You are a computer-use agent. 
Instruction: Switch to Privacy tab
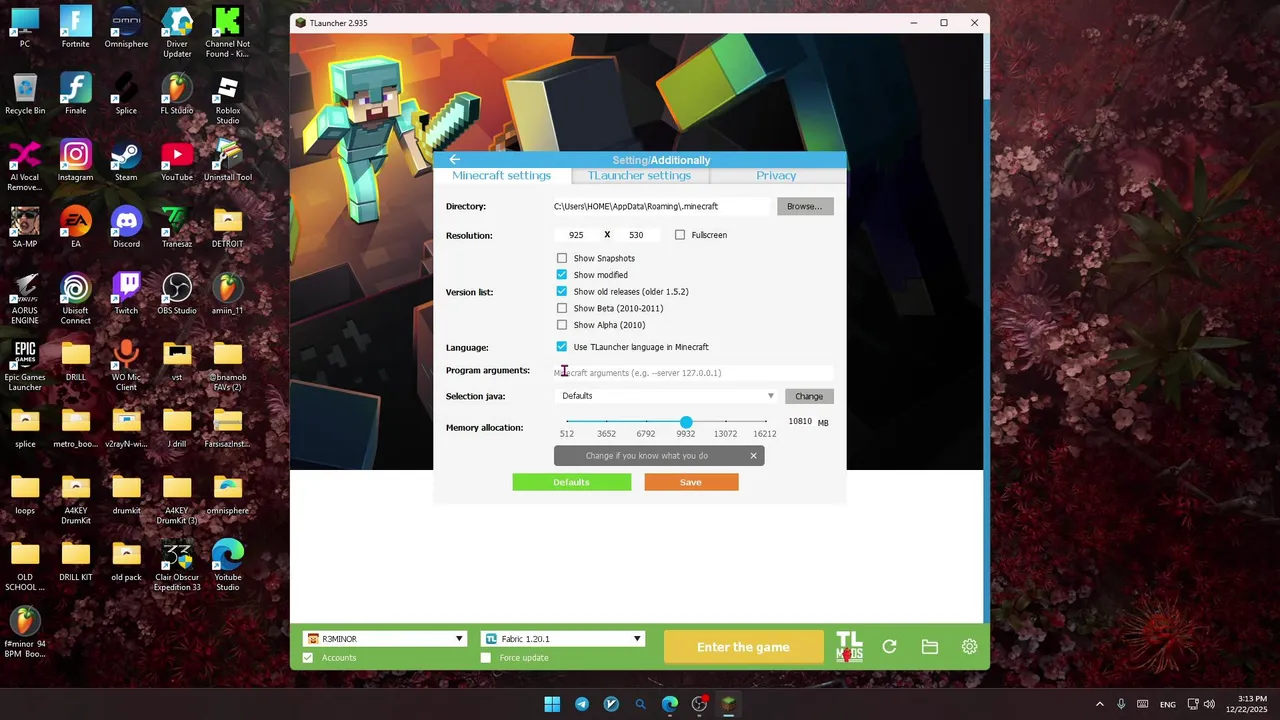tap(776, 176)
